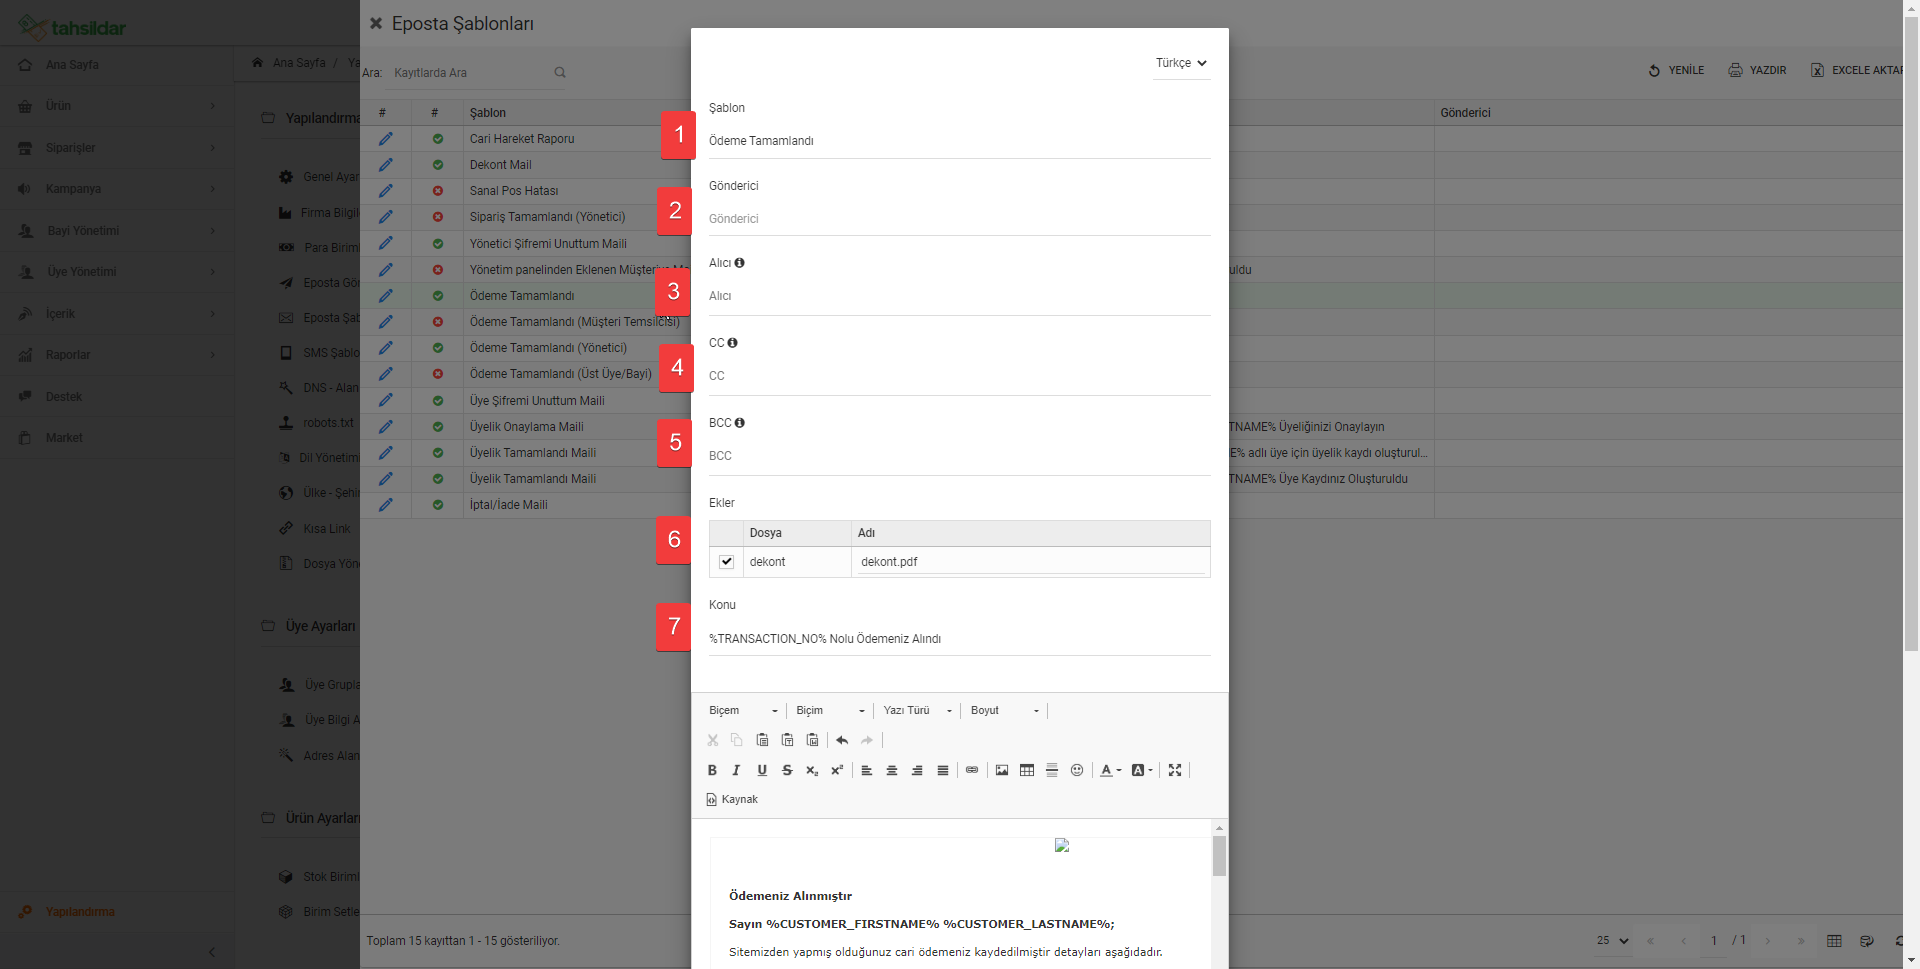This screenshot has height=969, width=1920.
Task: Click the Gönderici input field
Action: tap(959, 219)
